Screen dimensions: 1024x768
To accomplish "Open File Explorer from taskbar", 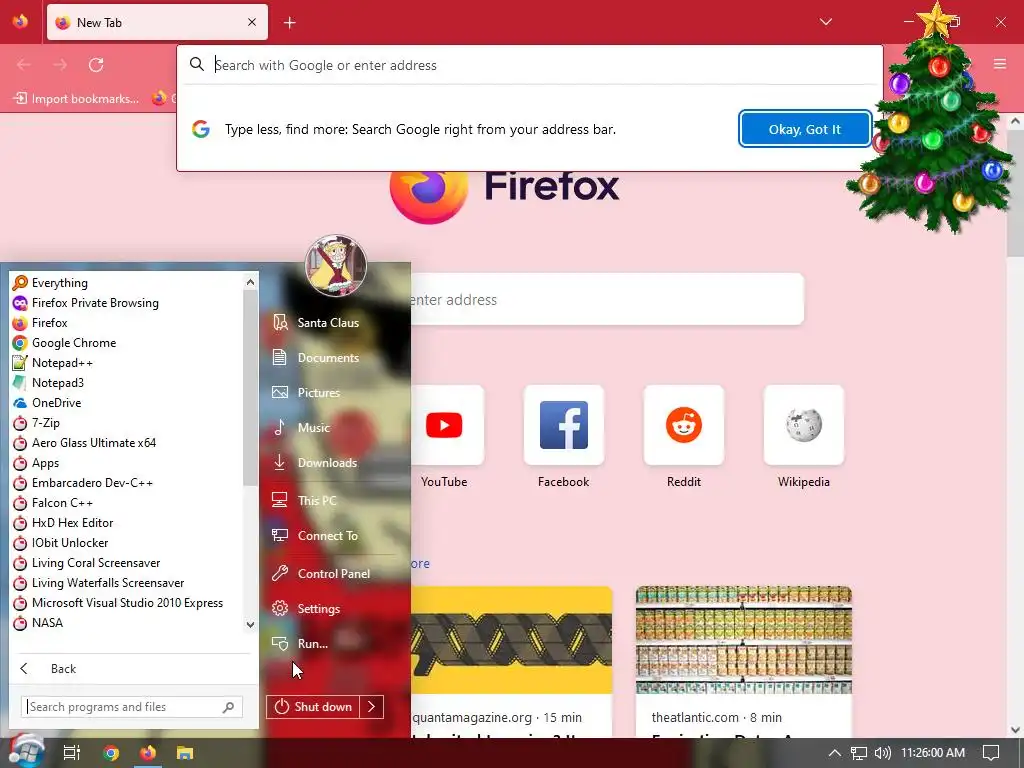I will point(185,753).
